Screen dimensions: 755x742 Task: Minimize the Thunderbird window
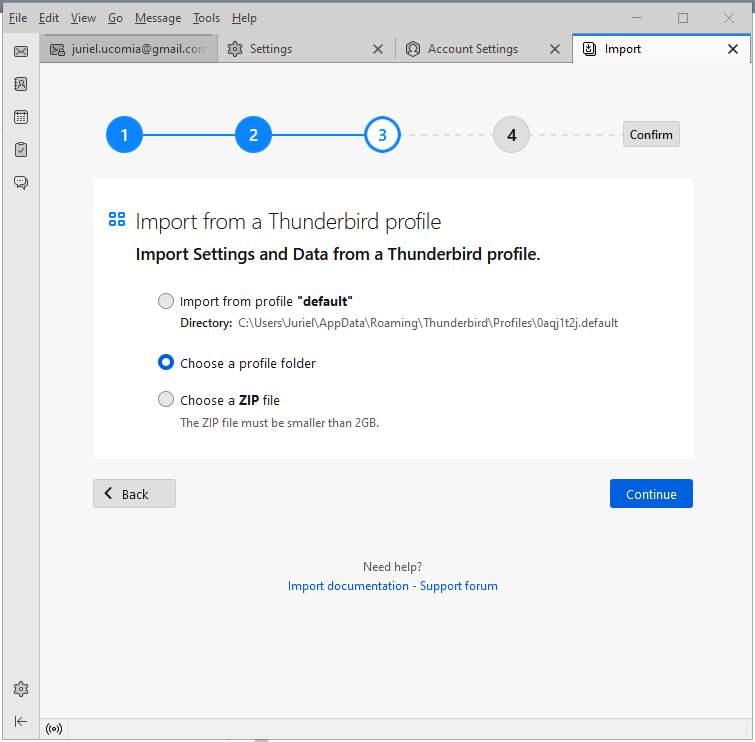coord(637,18)
